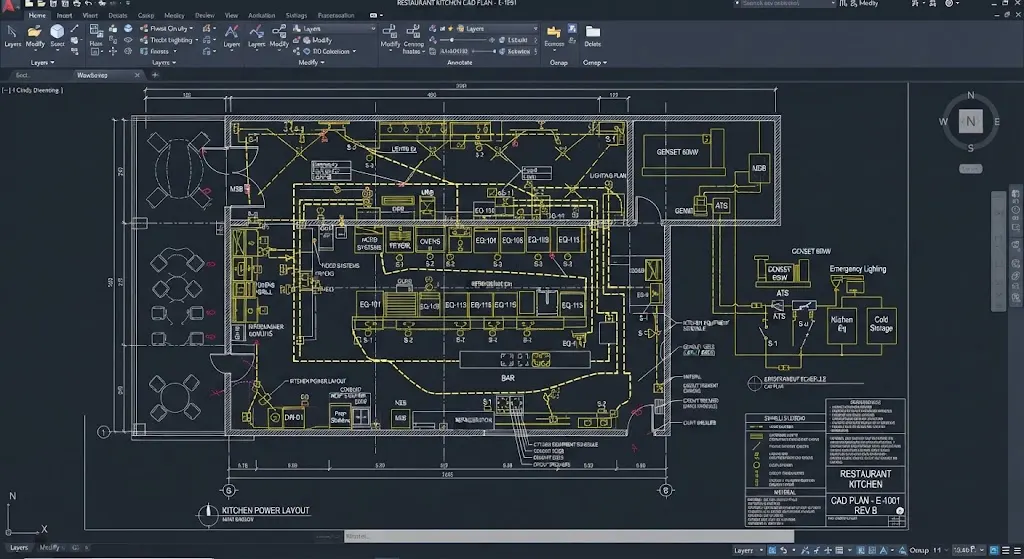Add a new drawing tab with plus

coord(155,75)
